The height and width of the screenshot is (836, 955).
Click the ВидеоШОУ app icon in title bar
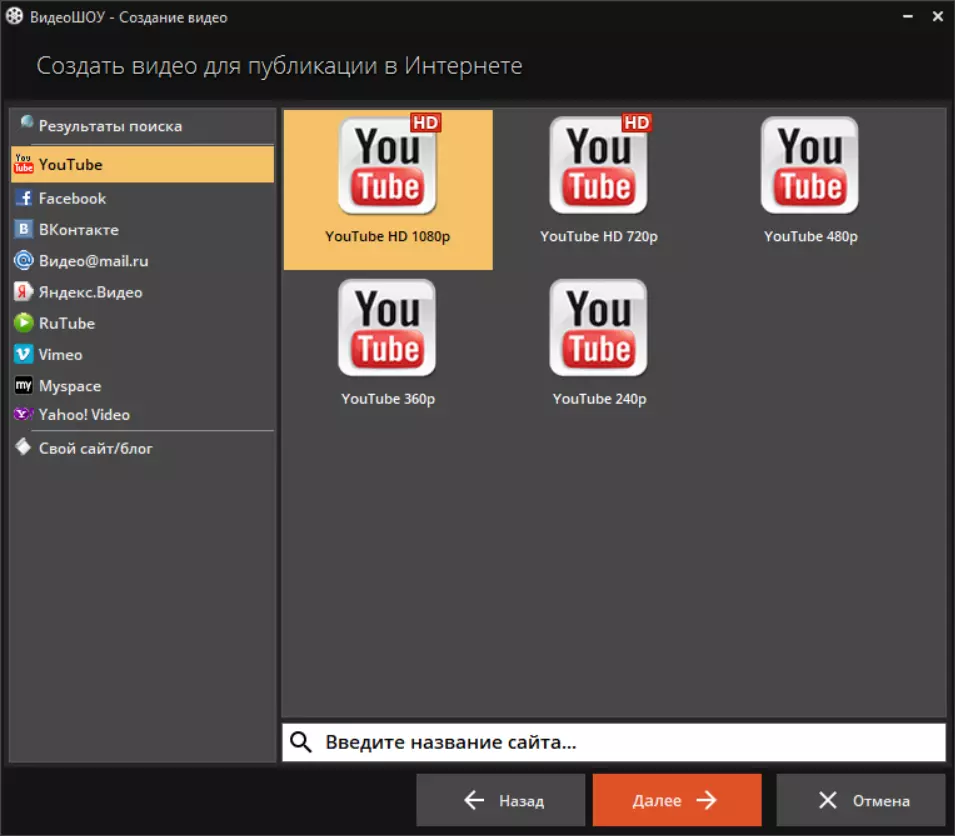click(x=15, y=16)
